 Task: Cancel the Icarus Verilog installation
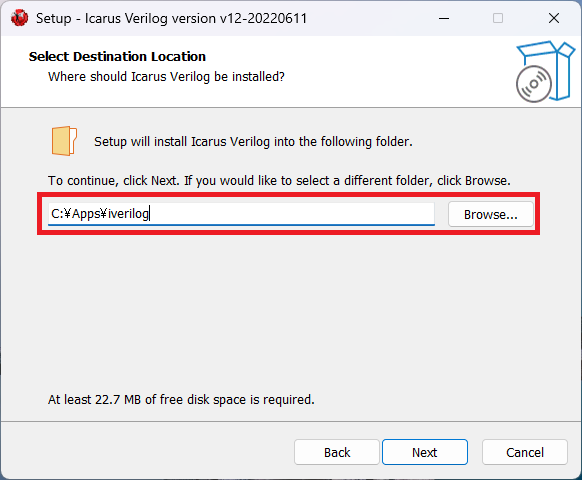[525, 452]
